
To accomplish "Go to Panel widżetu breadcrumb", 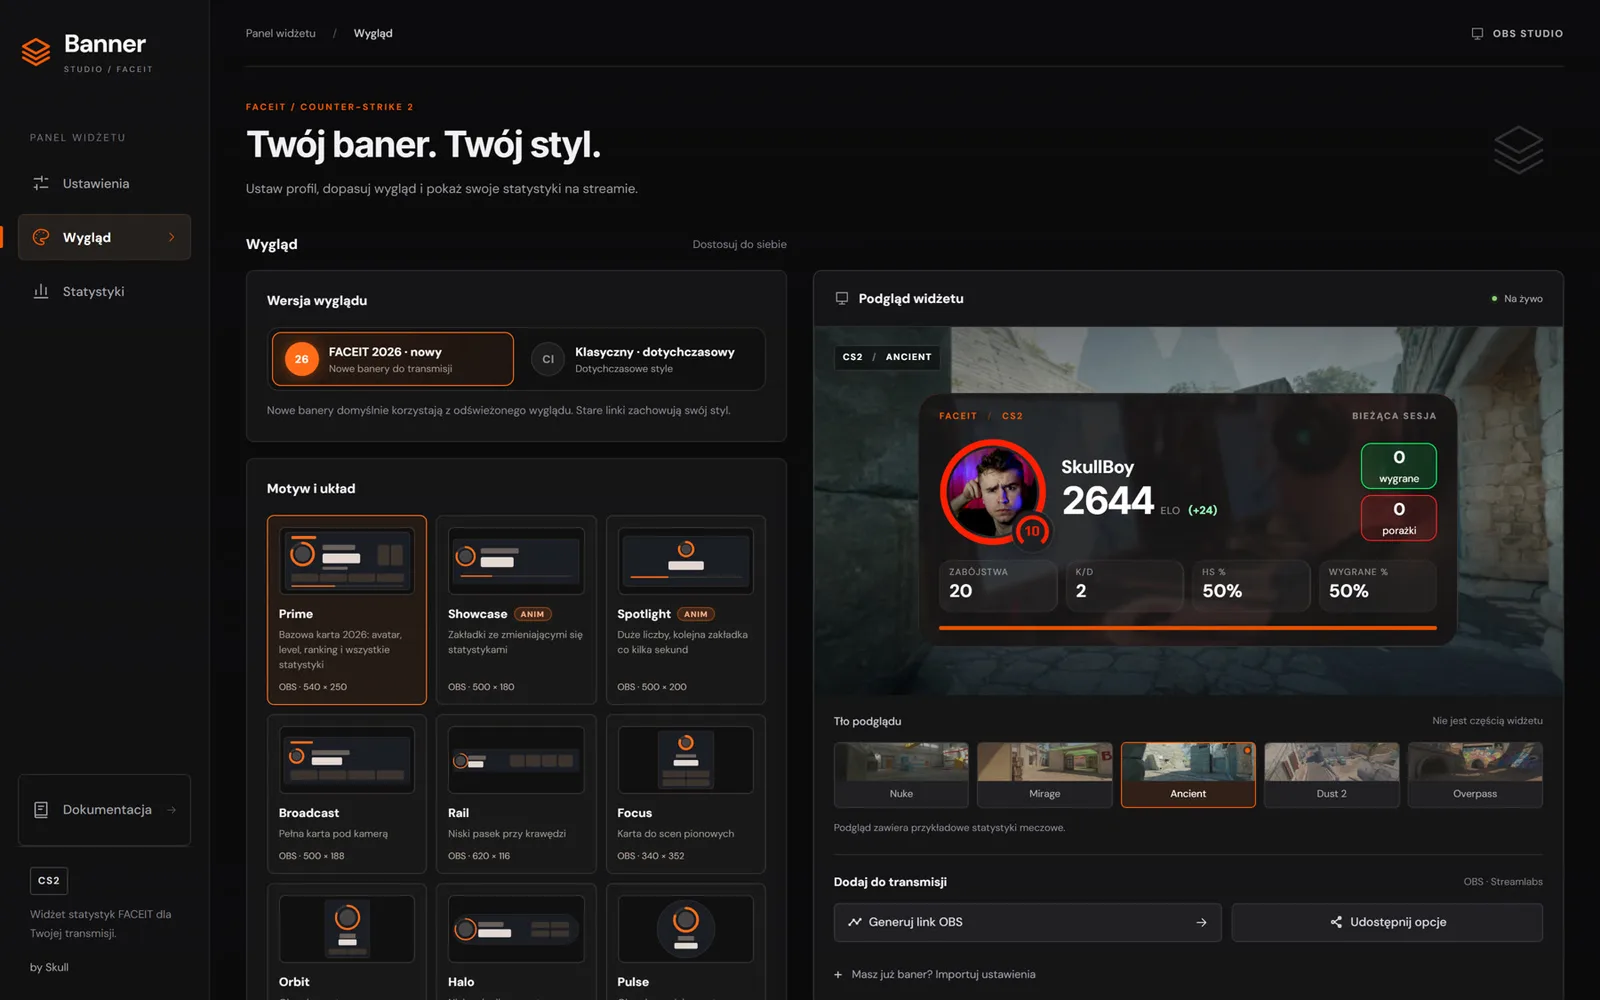I will pyautogui.click(x=281, y=33).
